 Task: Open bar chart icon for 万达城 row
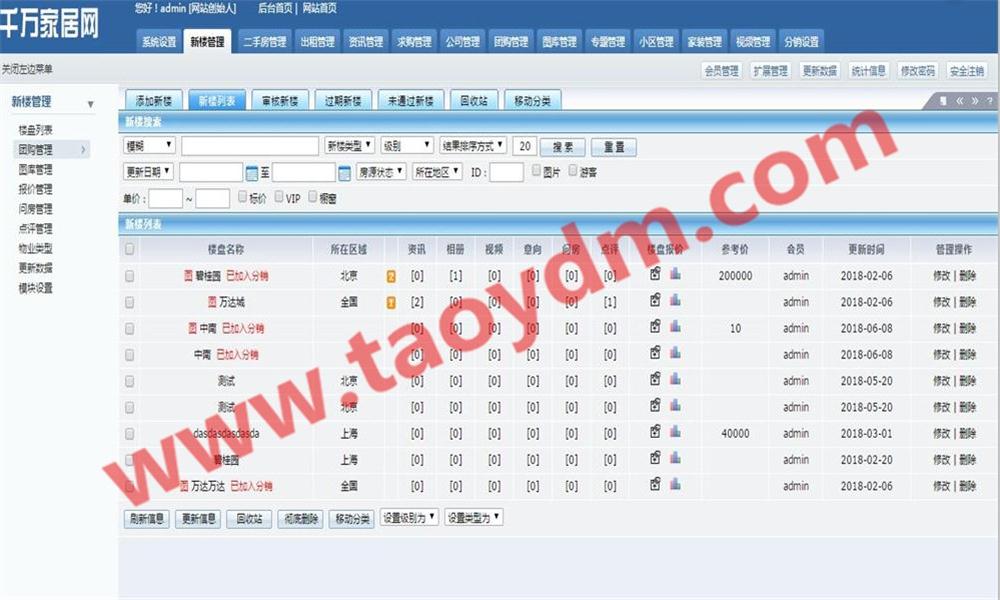(675, 300)
